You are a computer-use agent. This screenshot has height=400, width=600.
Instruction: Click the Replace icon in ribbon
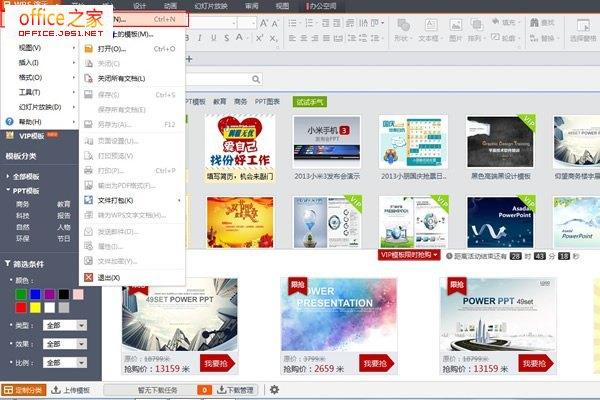tap(534, 38)
